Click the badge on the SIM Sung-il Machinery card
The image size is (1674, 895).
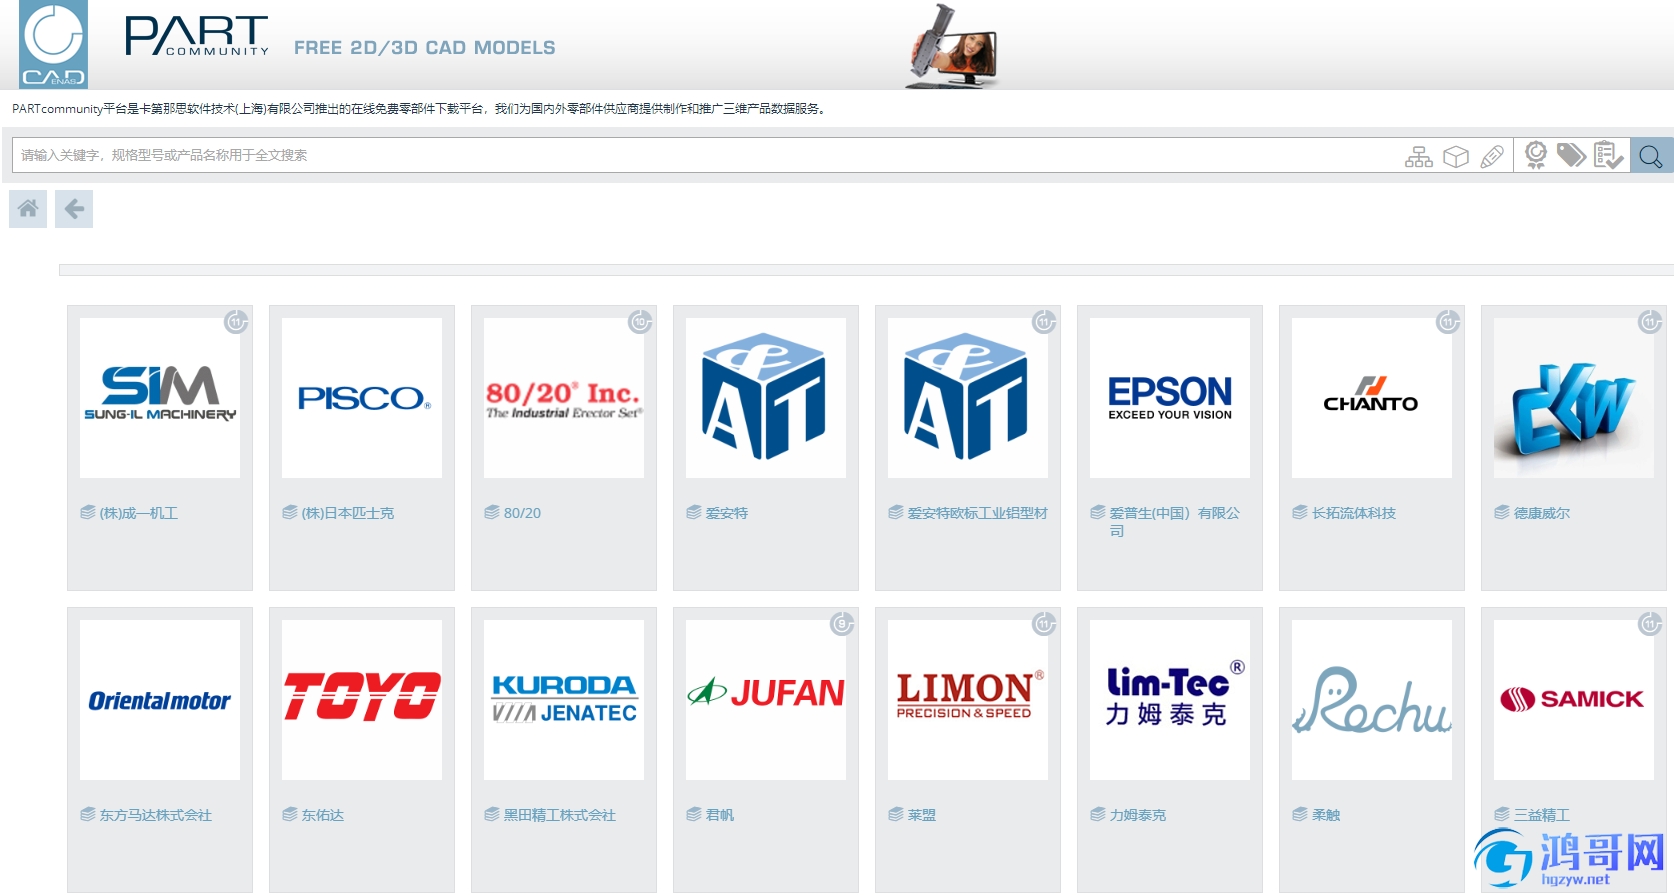tap(236, 322)
